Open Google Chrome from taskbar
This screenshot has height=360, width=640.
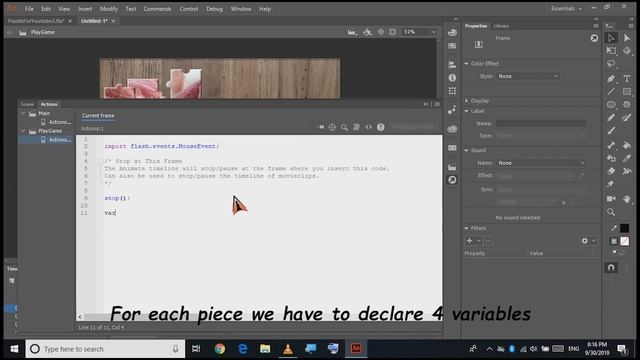220,349
